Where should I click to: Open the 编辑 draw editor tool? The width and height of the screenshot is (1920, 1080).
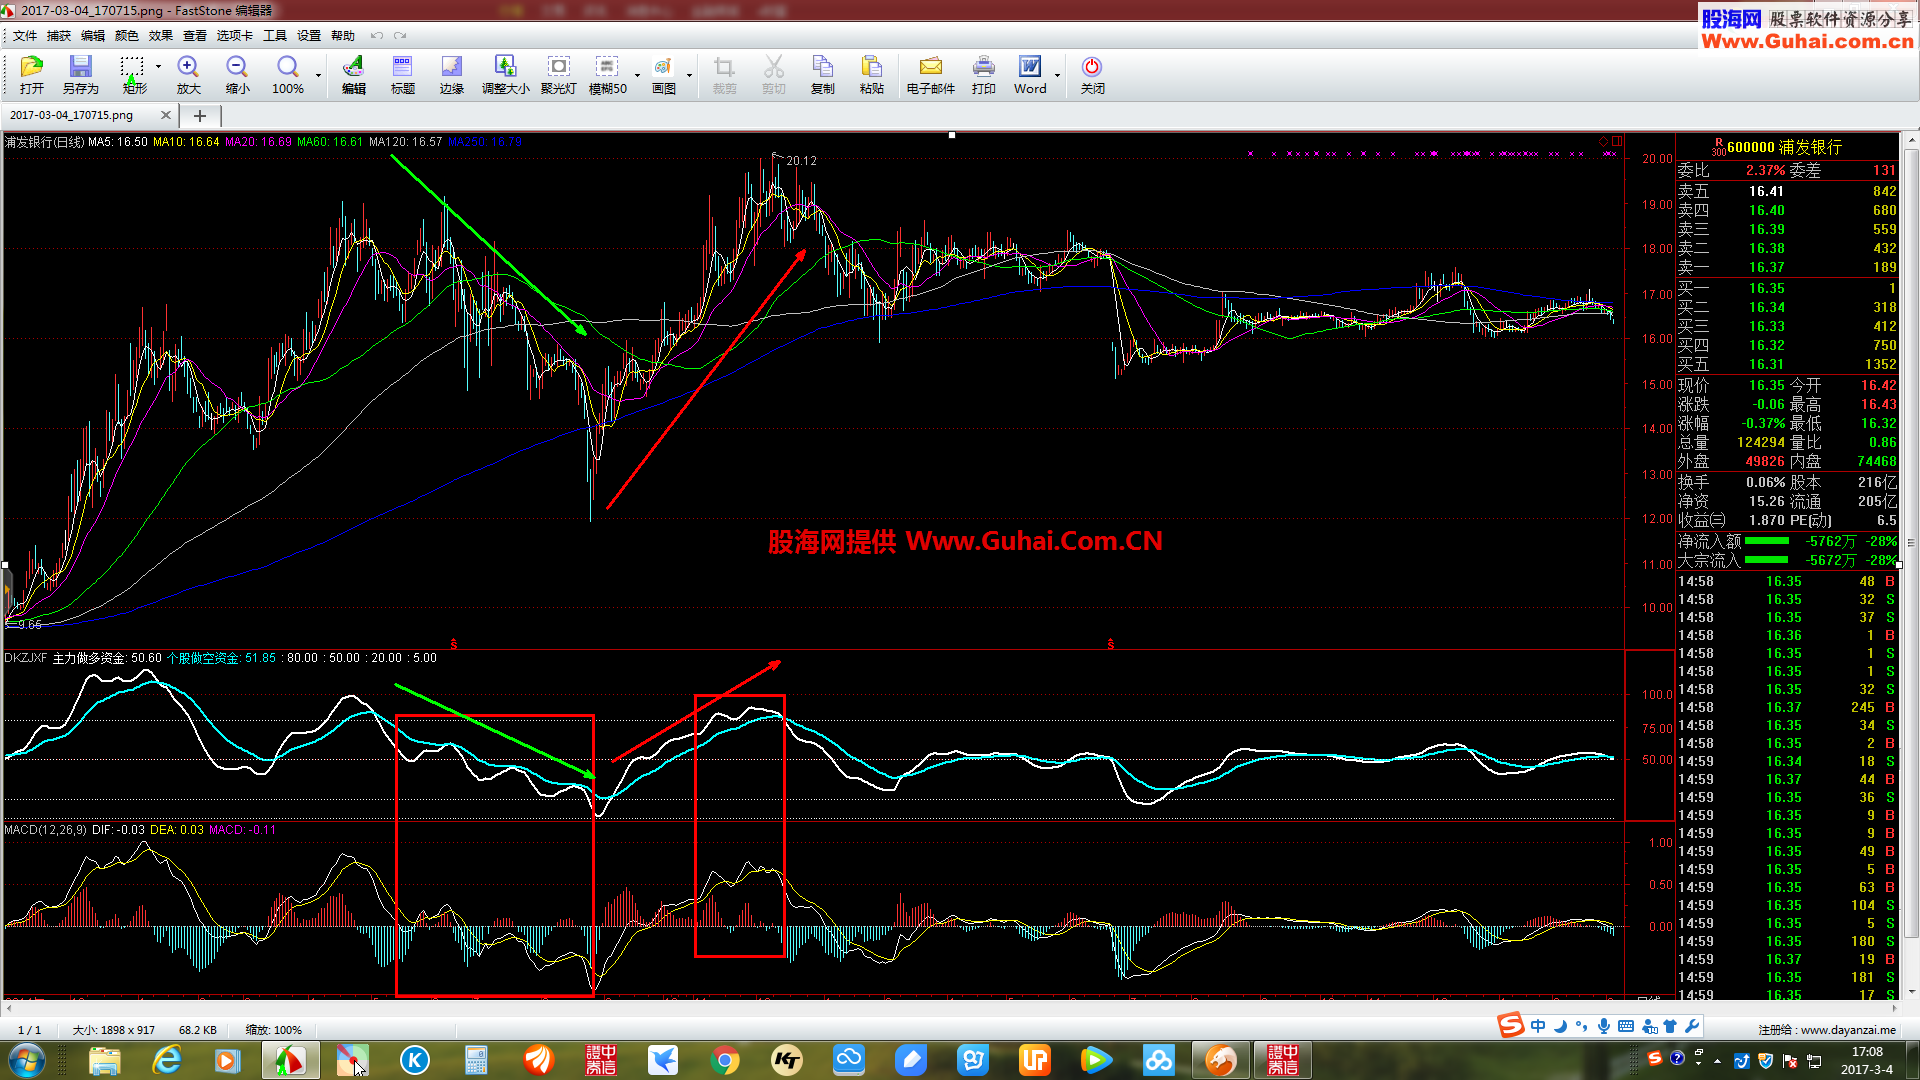pos(353,75)
